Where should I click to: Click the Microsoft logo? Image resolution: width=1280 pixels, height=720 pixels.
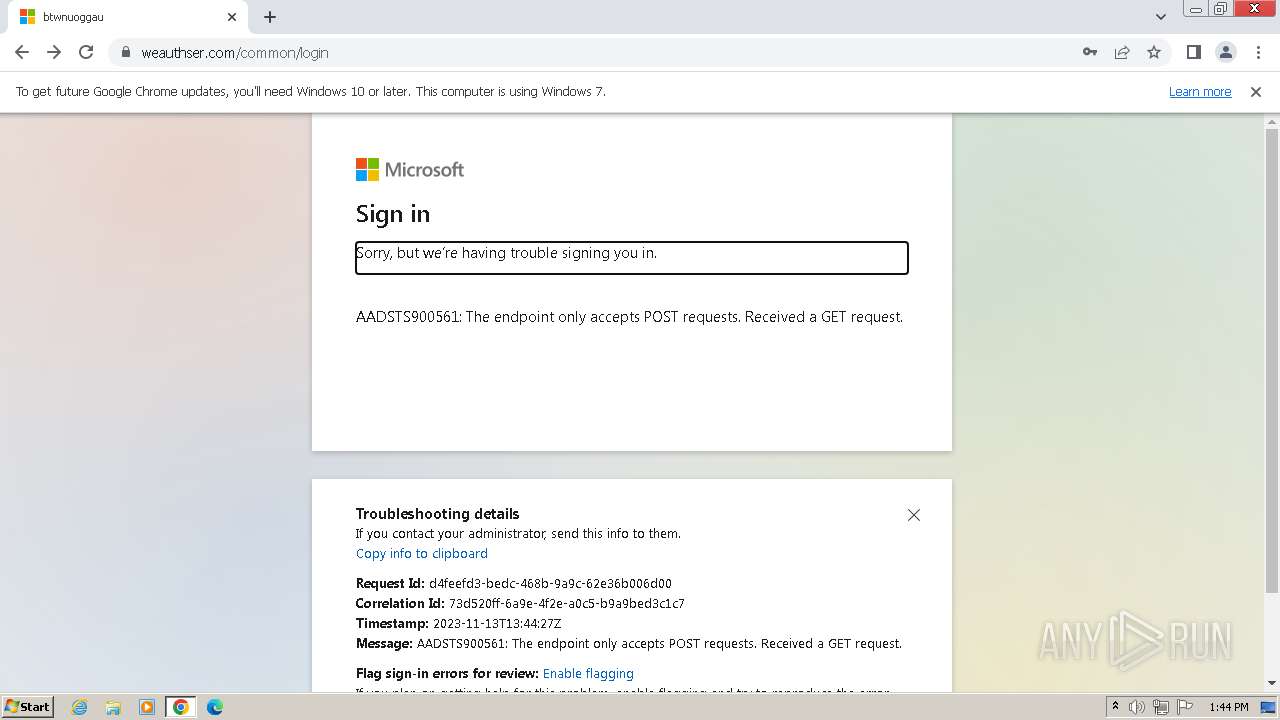click(x=410, y=169)
